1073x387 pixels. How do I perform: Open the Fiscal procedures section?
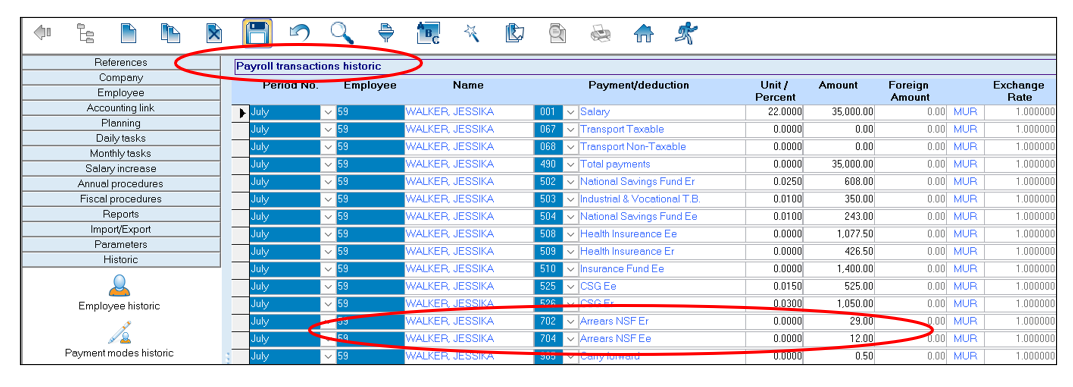(120, 199)
